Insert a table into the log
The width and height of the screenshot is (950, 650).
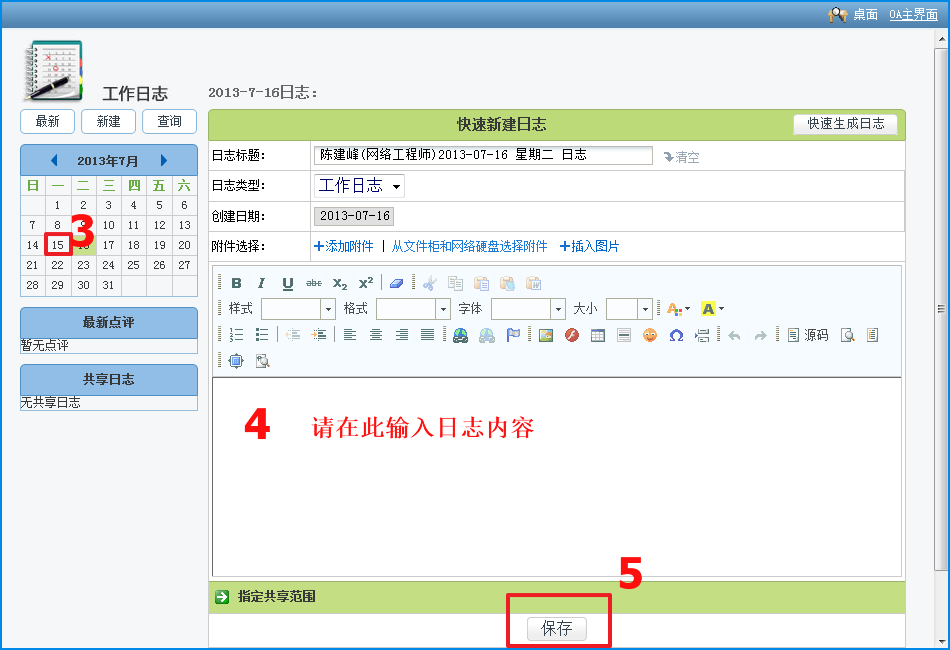tap(598, 335)
